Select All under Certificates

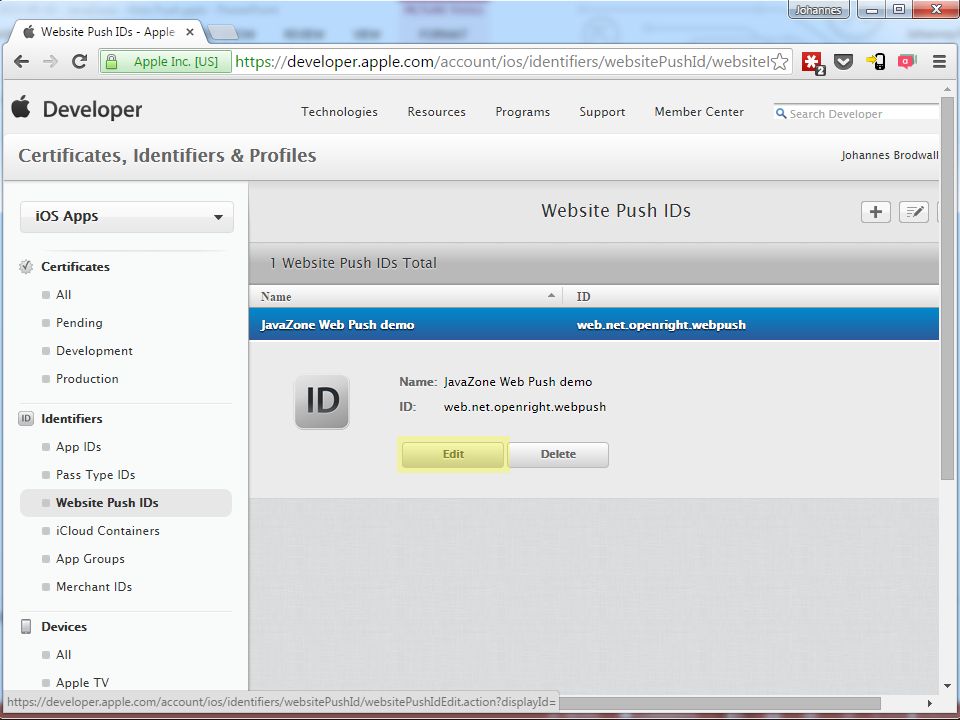pos(64,295)
